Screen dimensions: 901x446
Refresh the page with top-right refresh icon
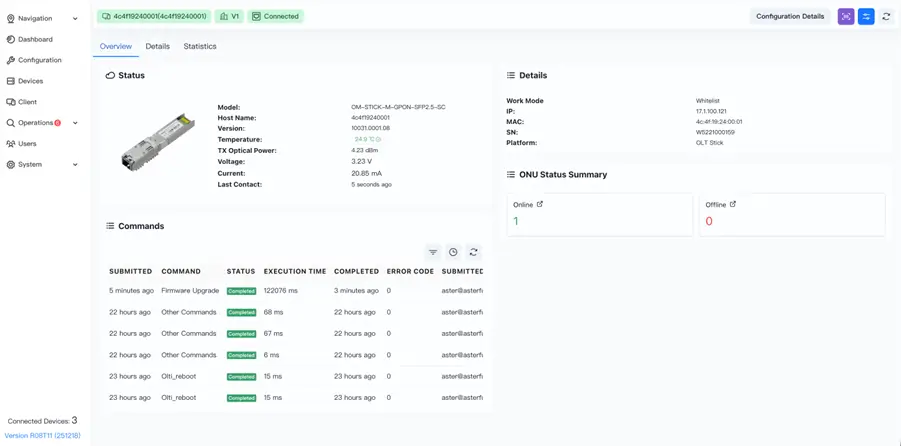(886, 17)
